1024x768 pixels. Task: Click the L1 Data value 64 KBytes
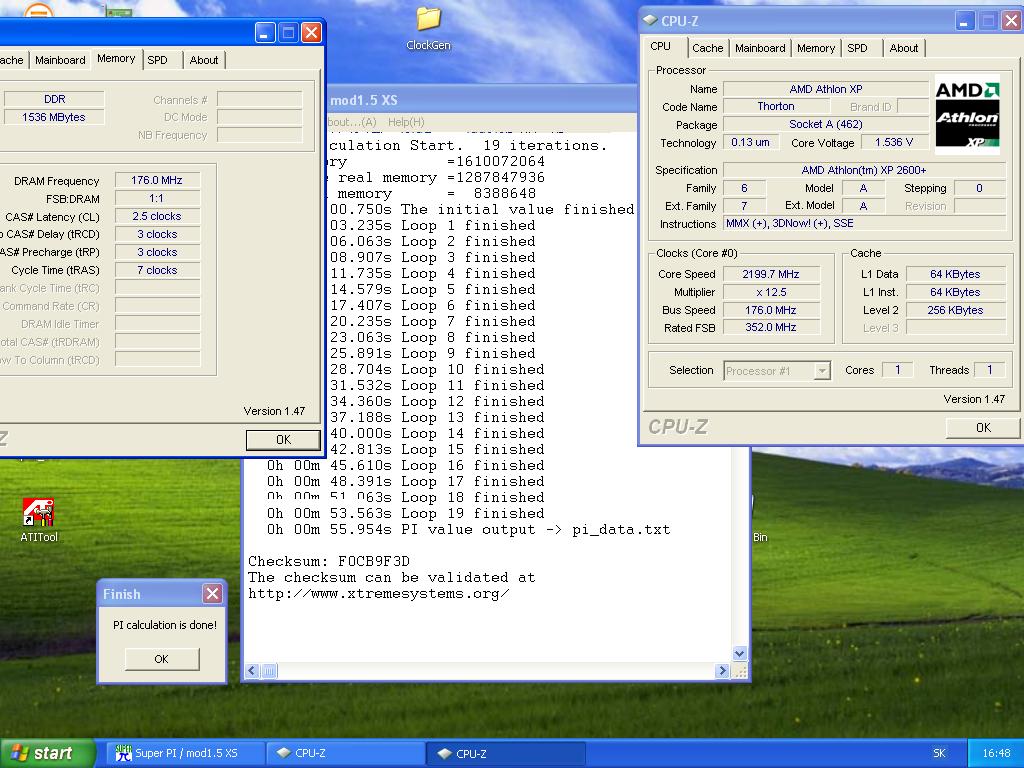955,274
